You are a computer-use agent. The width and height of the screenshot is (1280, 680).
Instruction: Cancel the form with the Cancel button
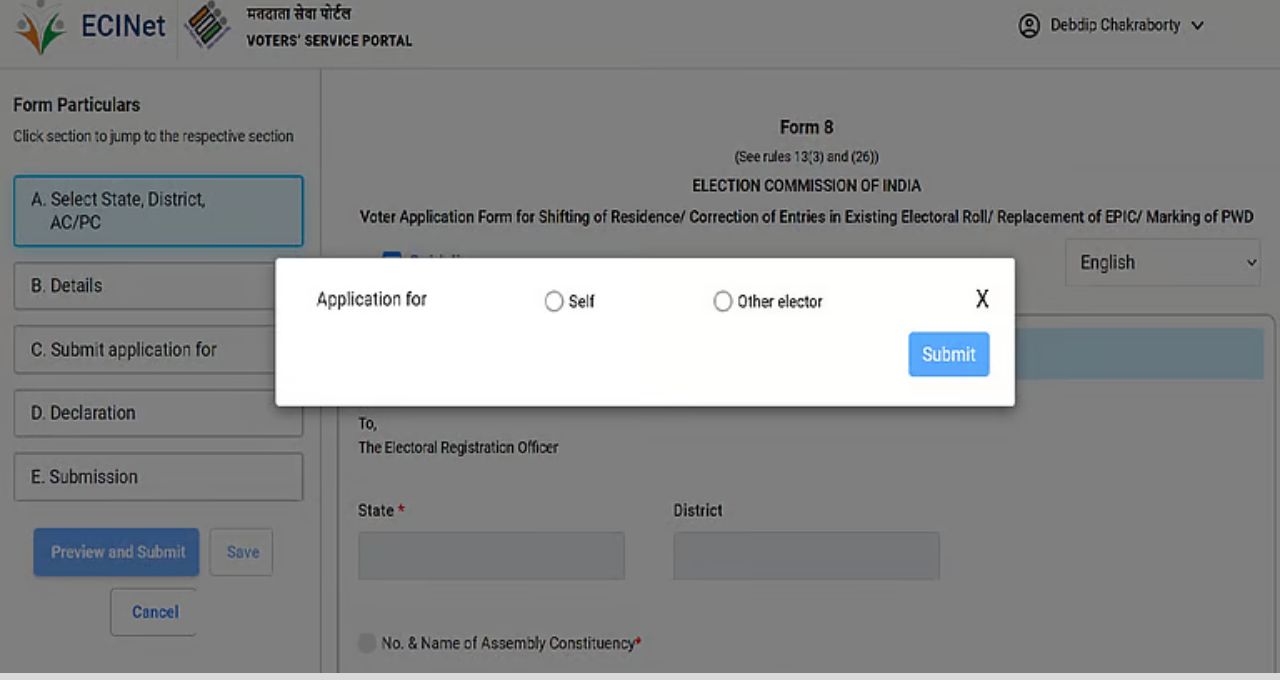155,612
